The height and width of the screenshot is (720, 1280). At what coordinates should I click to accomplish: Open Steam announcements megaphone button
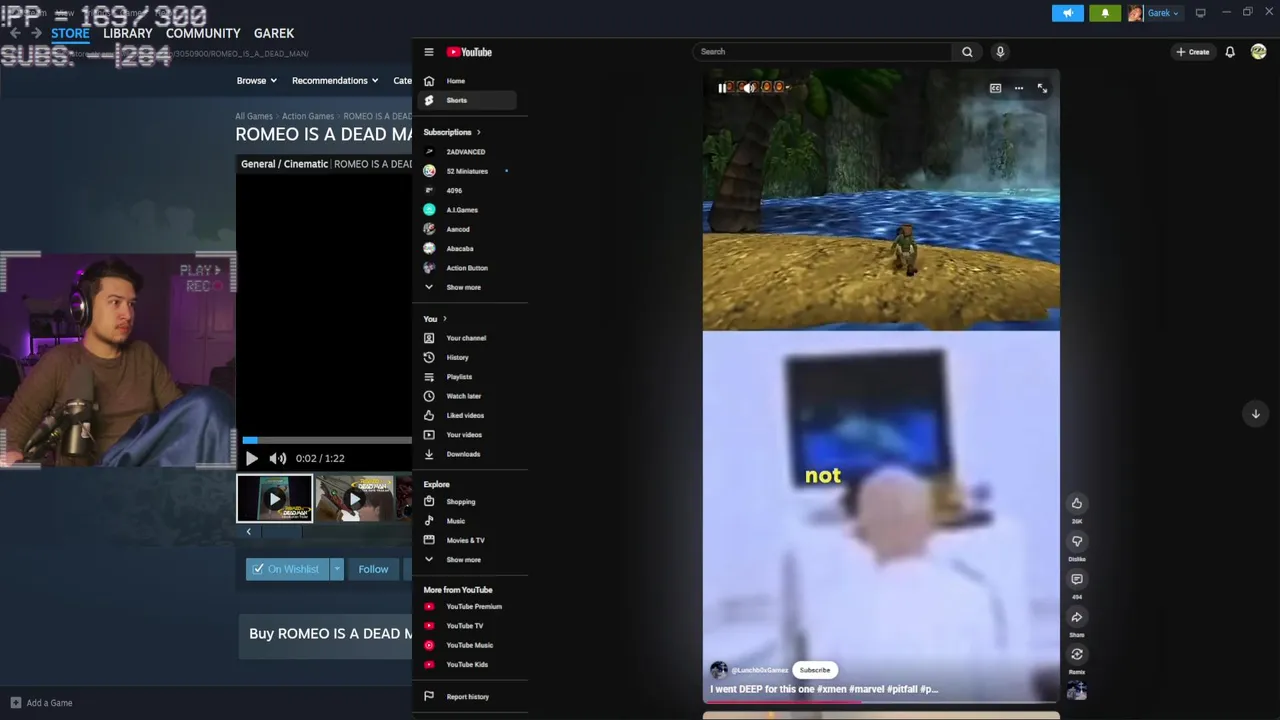[x=1068, y=13]
